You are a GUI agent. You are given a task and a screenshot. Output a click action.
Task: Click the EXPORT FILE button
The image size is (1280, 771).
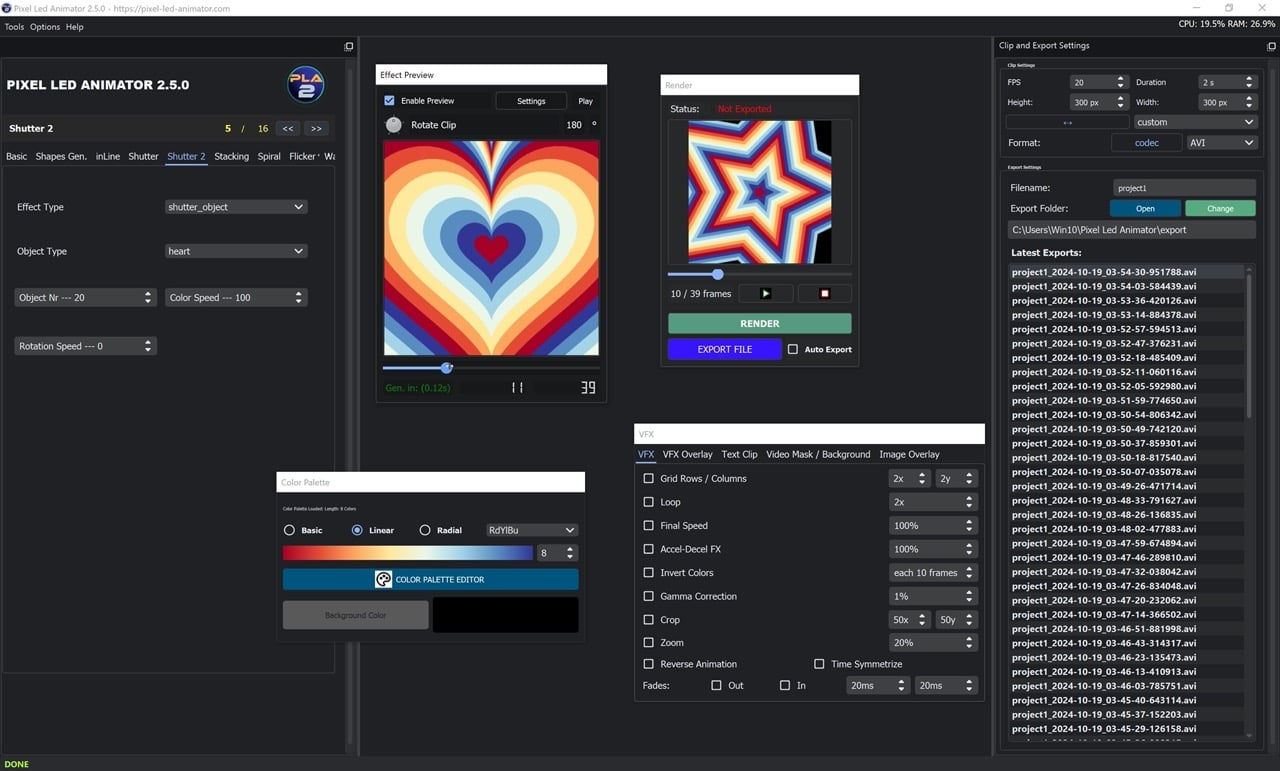click(724, 349)
